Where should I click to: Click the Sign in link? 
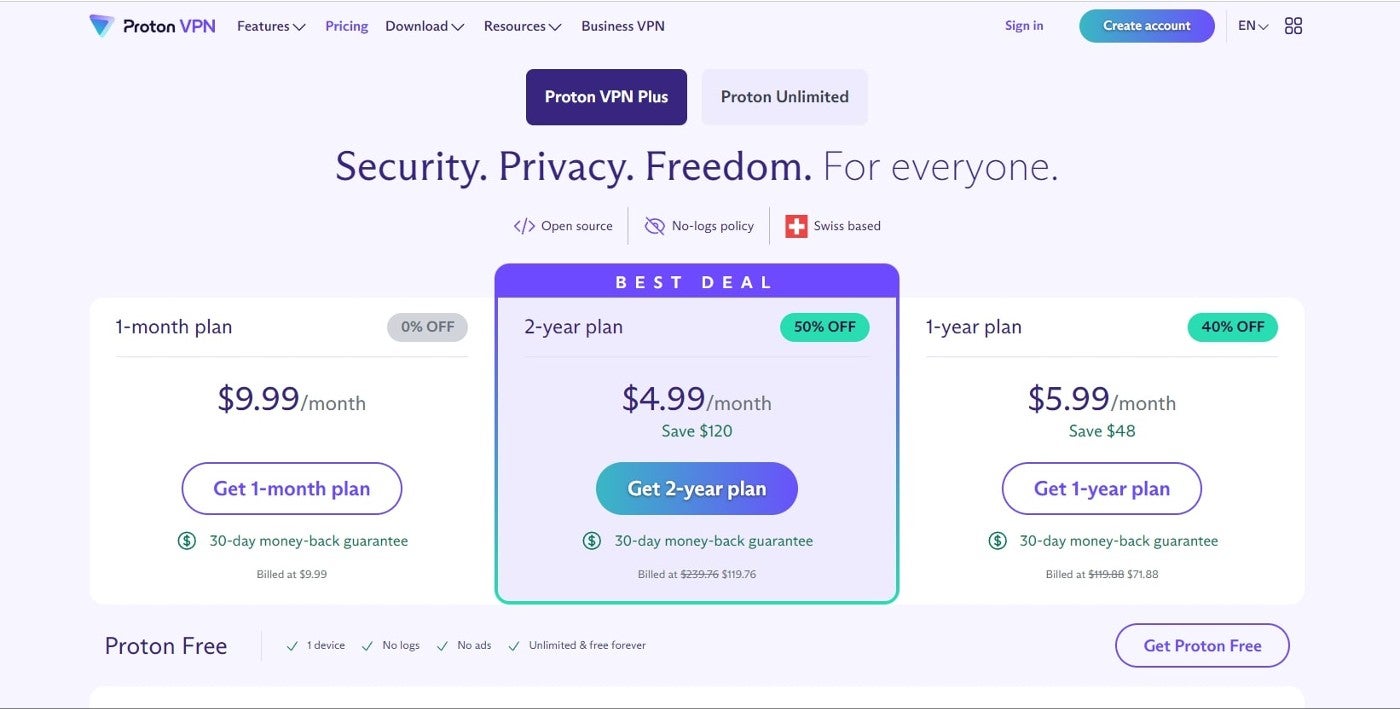pyautogui.click(x=1024, y=26)
